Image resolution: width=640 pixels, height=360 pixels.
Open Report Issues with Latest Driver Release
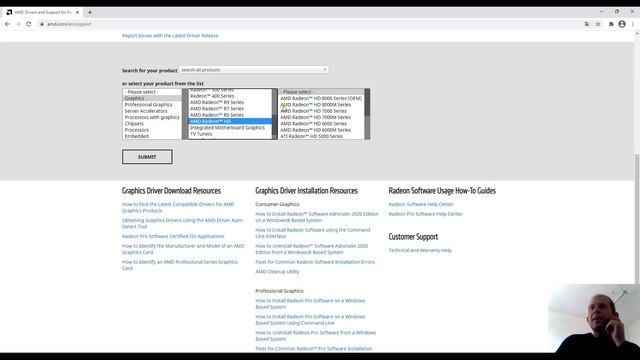[170, 36]
